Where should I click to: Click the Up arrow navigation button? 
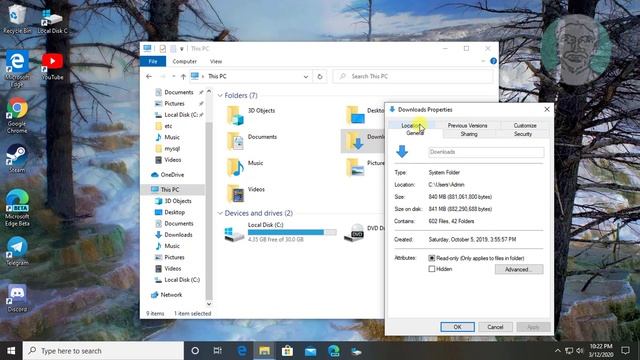pyautogui.click(x=183, y=76)
